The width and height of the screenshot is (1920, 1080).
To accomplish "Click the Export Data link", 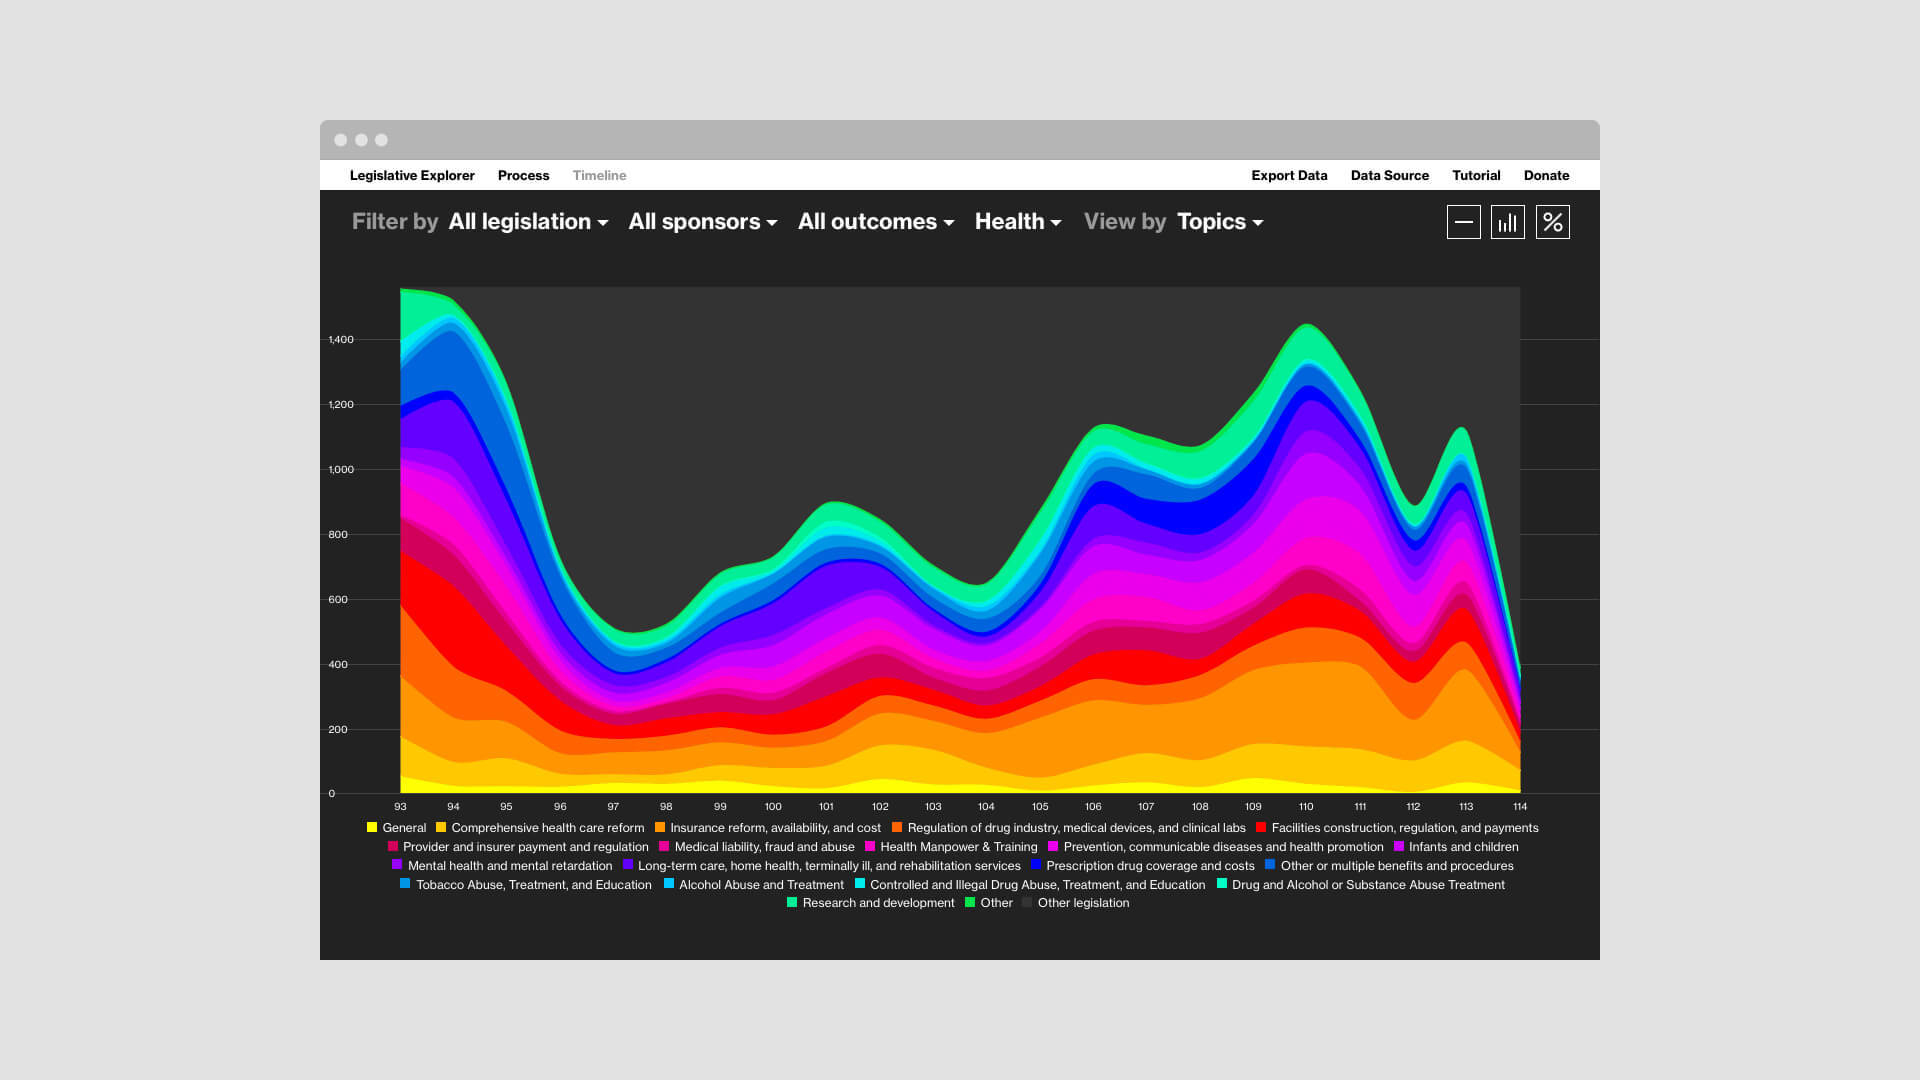I will click(x=1289, y=175).
